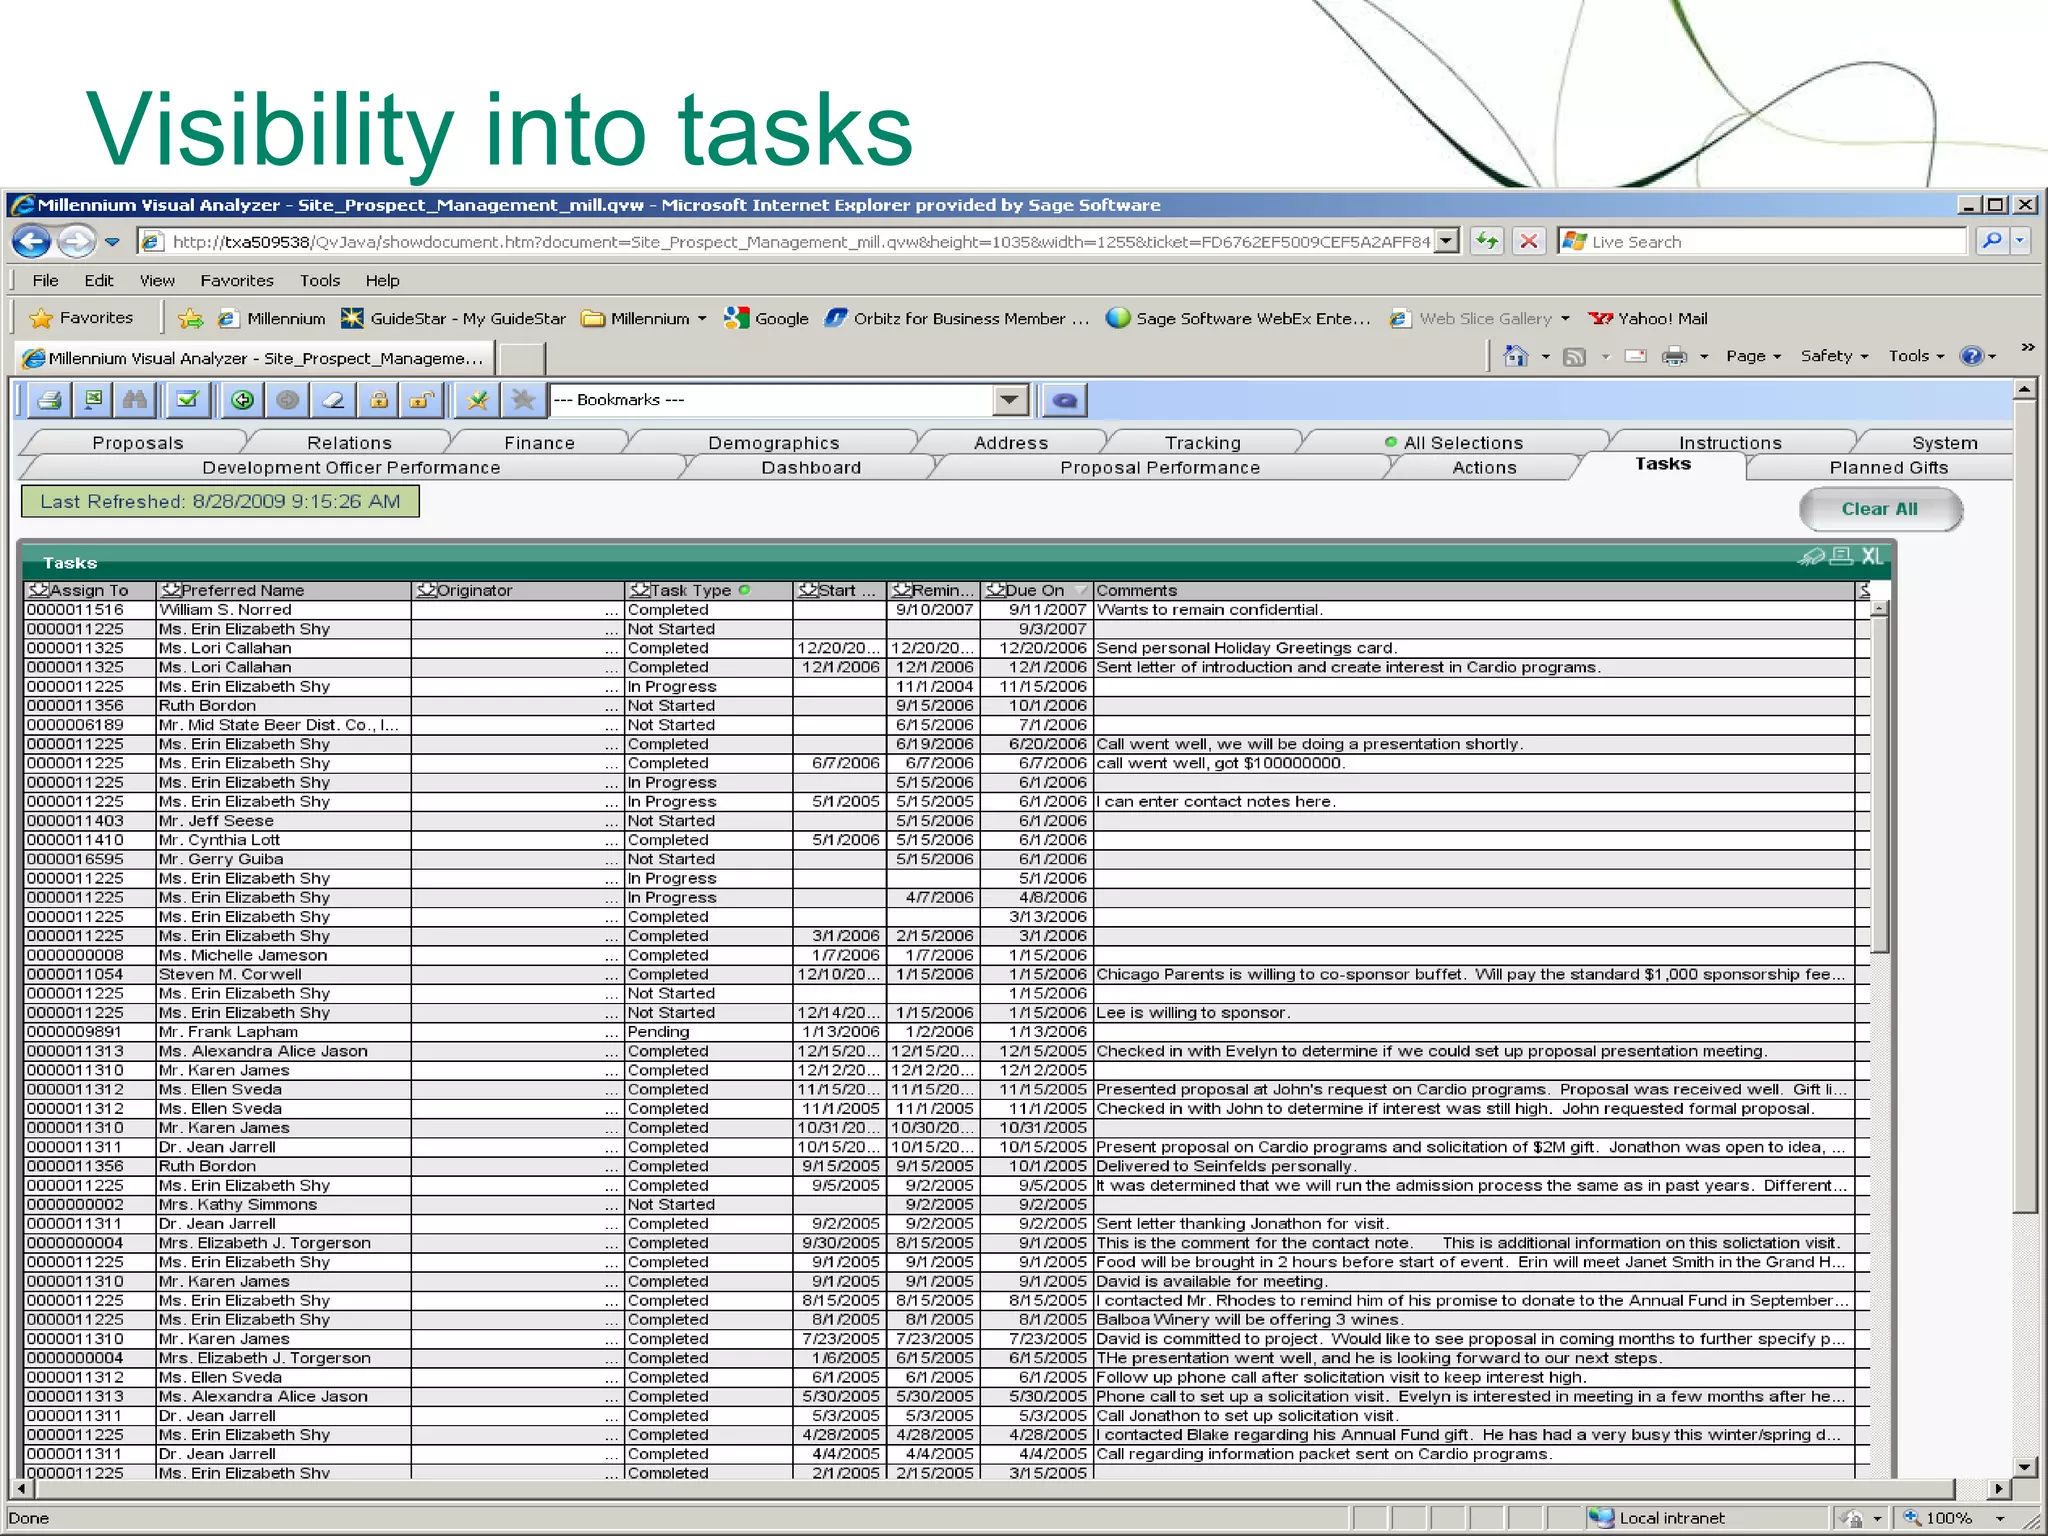
Task: Open Orbitz for Business Member link
Action: click(957, 319)
